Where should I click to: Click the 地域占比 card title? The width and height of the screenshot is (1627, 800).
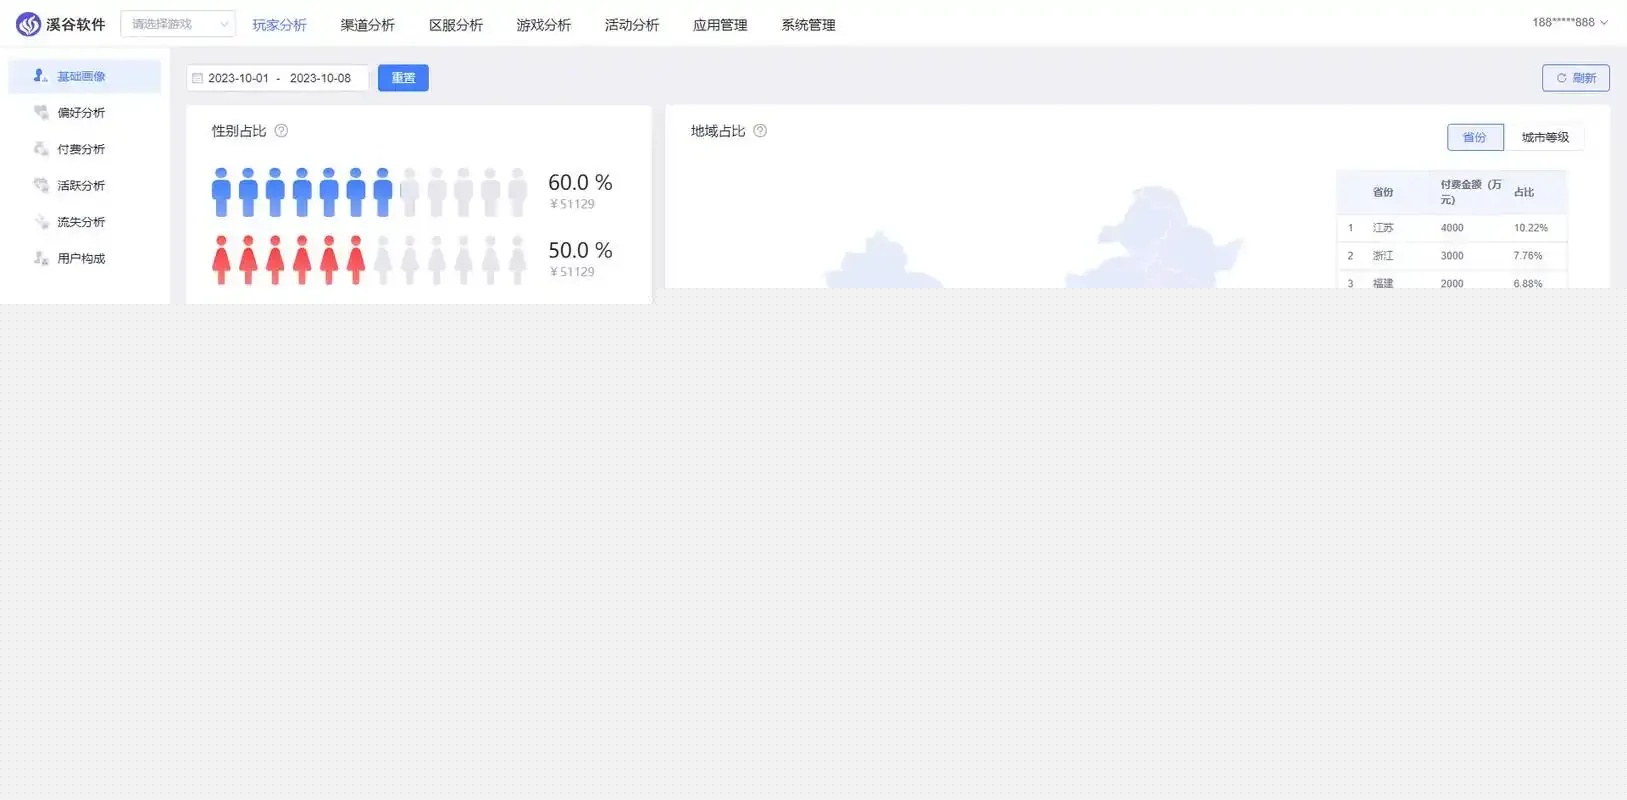[718, 131]
